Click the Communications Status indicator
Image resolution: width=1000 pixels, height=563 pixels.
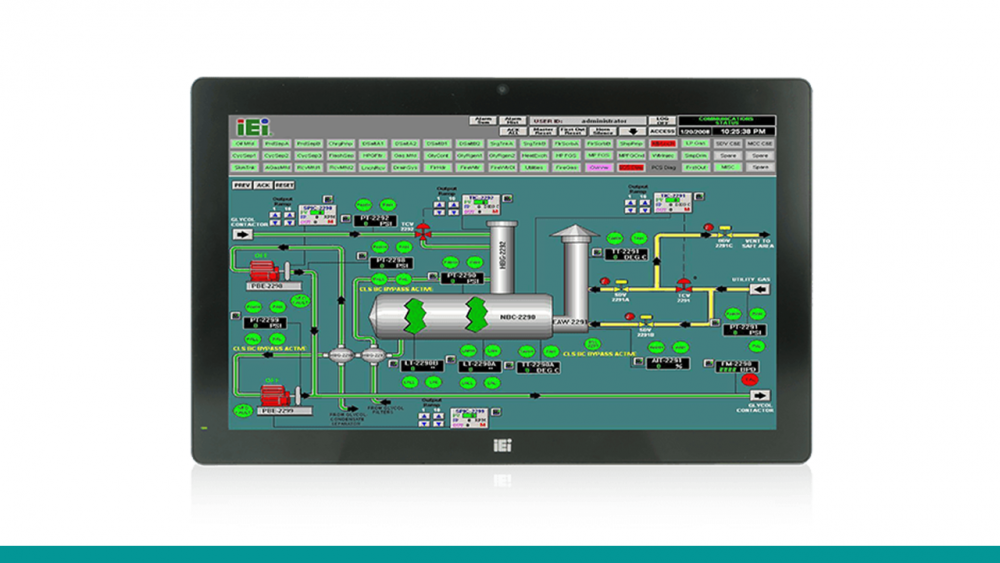(727, 121)
